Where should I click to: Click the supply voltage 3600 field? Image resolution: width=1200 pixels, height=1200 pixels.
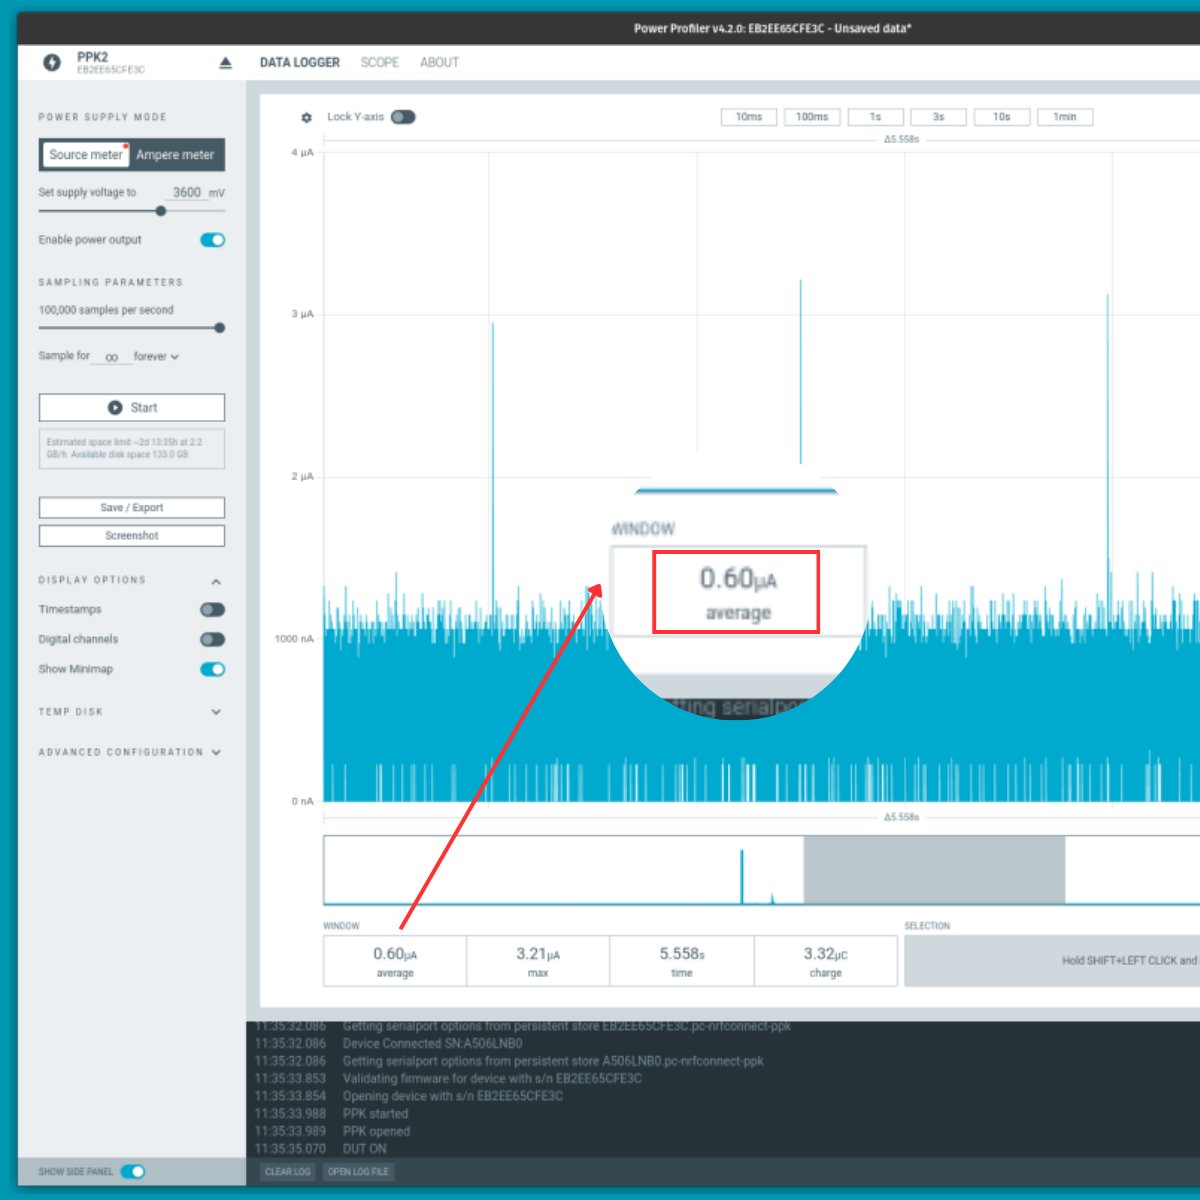[x=187, y=192]
